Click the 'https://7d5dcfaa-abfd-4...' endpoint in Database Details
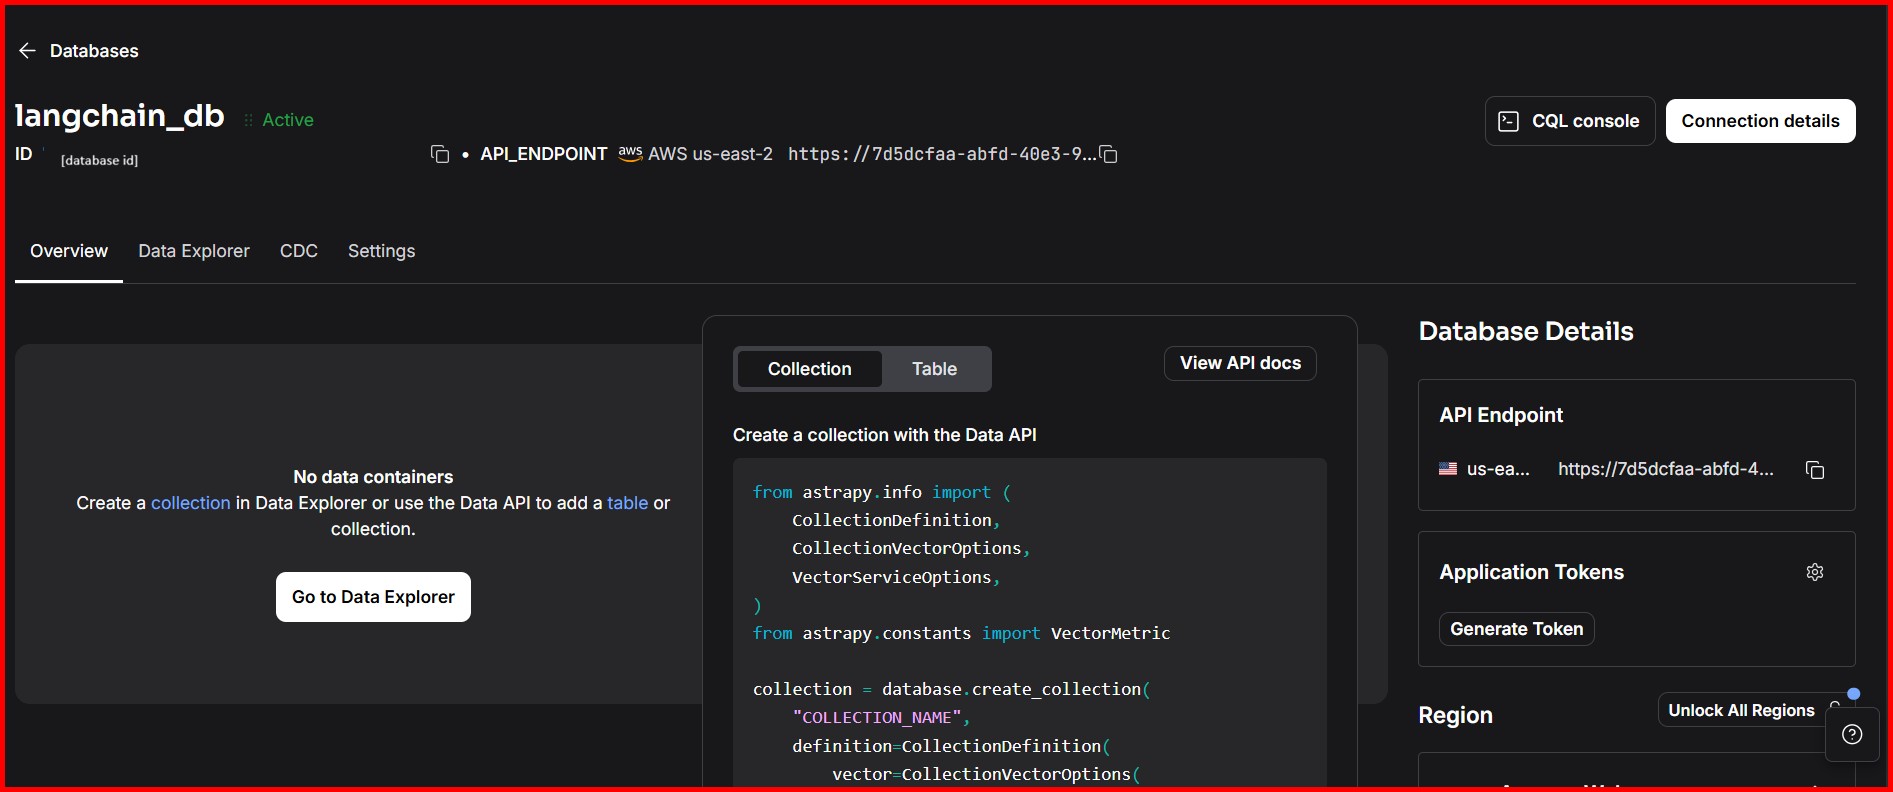This screenshot has height=792, width=1893. coord(1666,469)
